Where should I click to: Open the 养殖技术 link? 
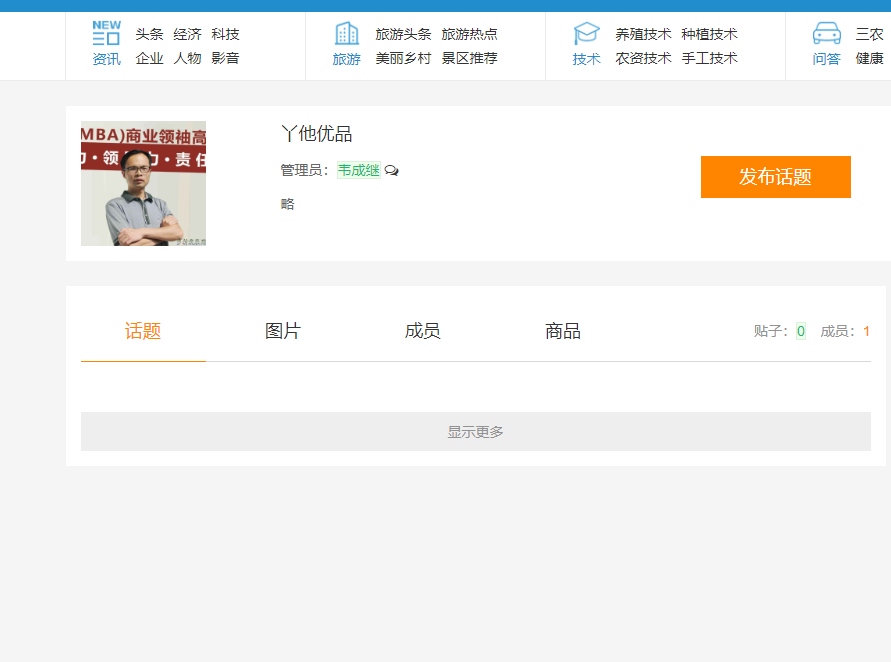coord(643,34)
